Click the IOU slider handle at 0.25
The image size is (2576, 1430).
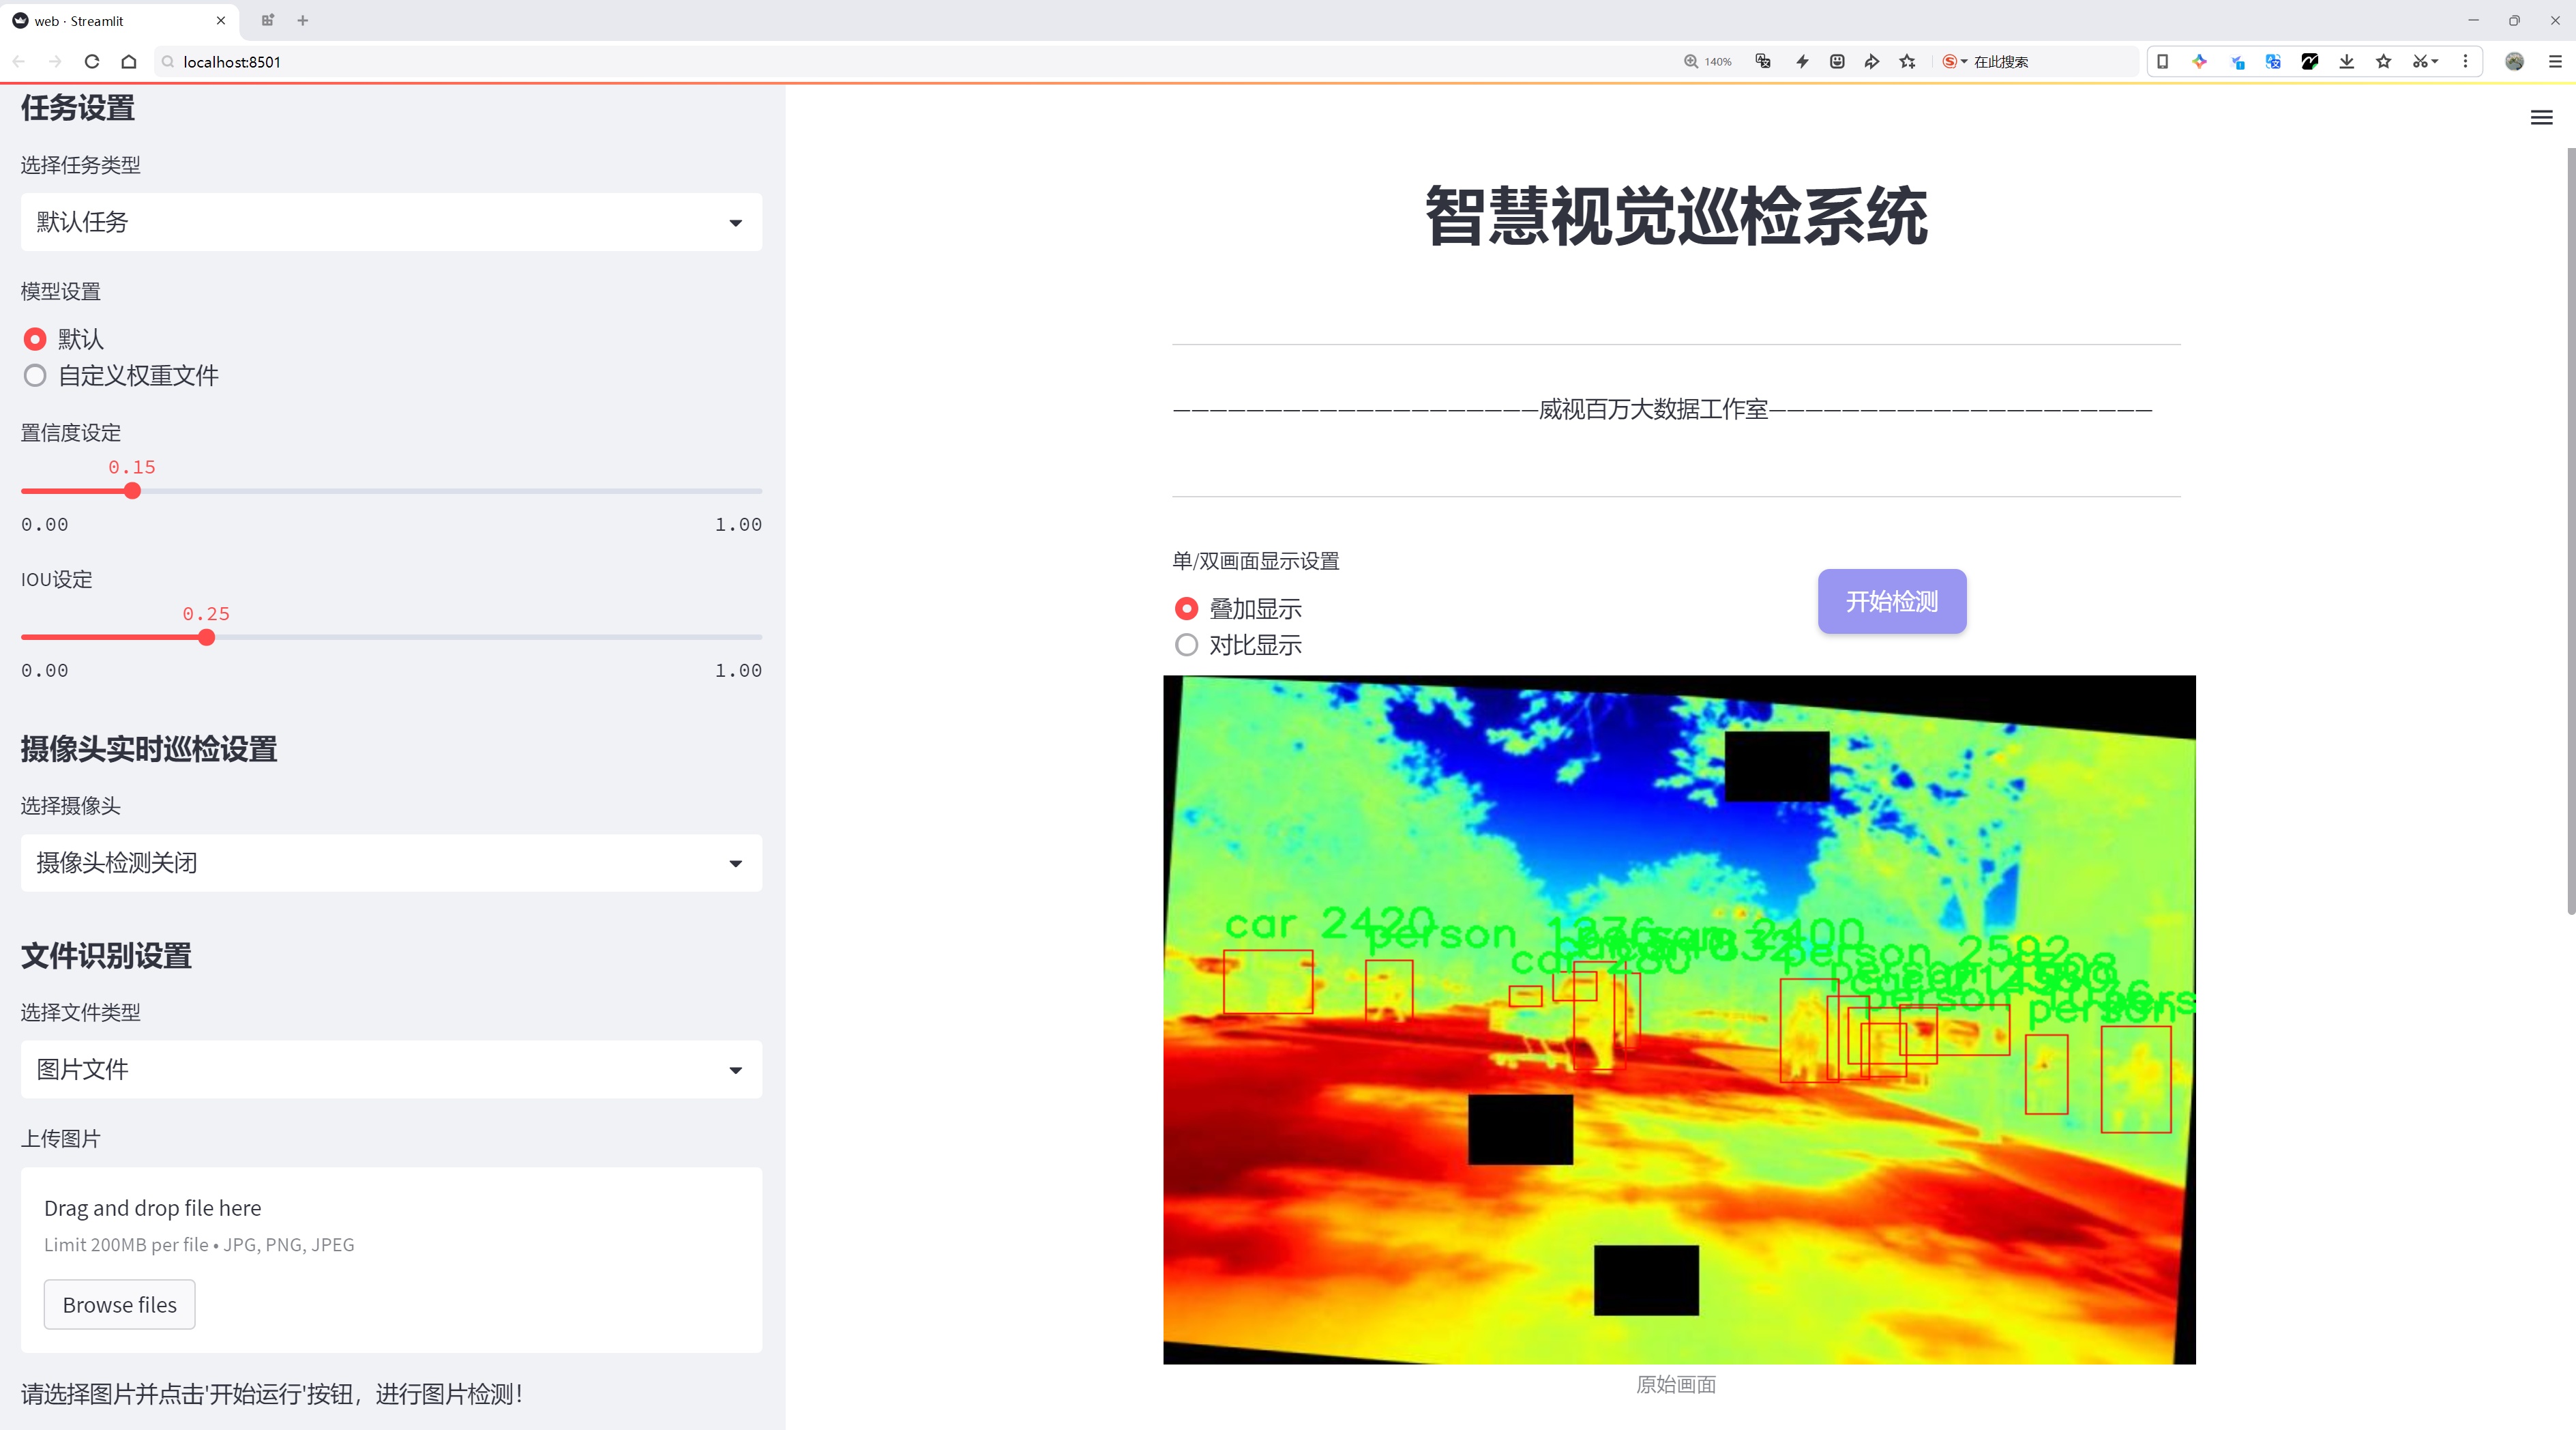(206, 638)
